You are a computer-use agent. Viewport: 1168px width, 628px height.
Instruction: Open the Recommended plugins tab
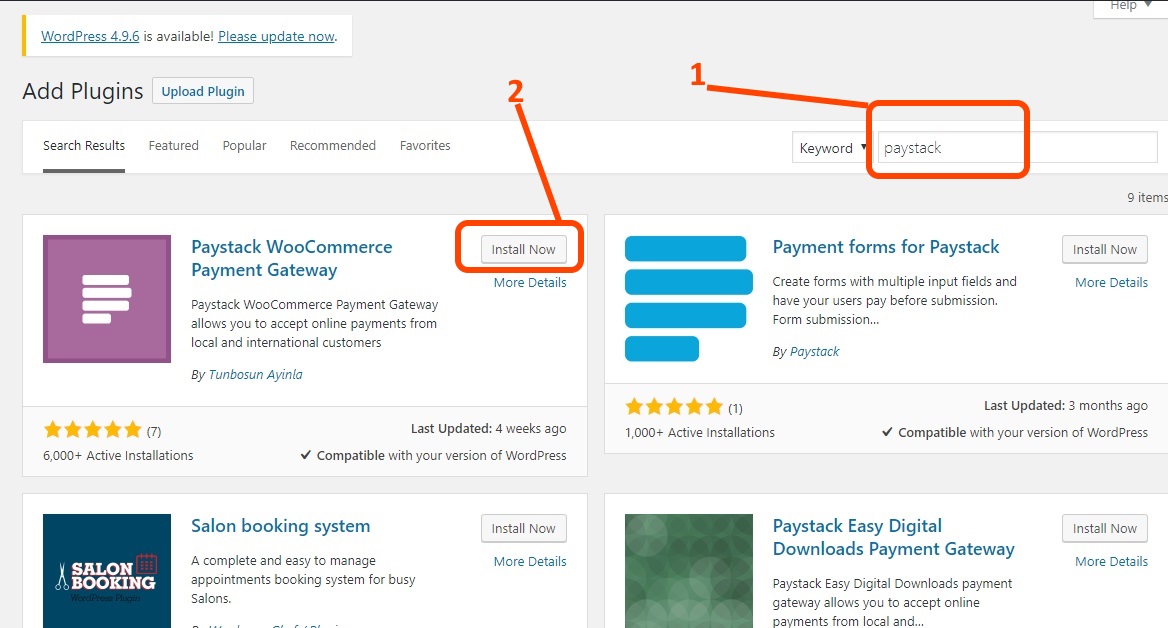point(332,145)
